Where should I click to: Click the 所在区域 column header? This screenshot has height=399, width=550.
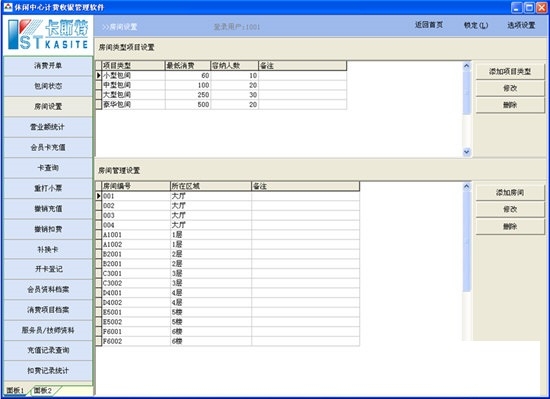pyautogui.click(x=211, y=186)
